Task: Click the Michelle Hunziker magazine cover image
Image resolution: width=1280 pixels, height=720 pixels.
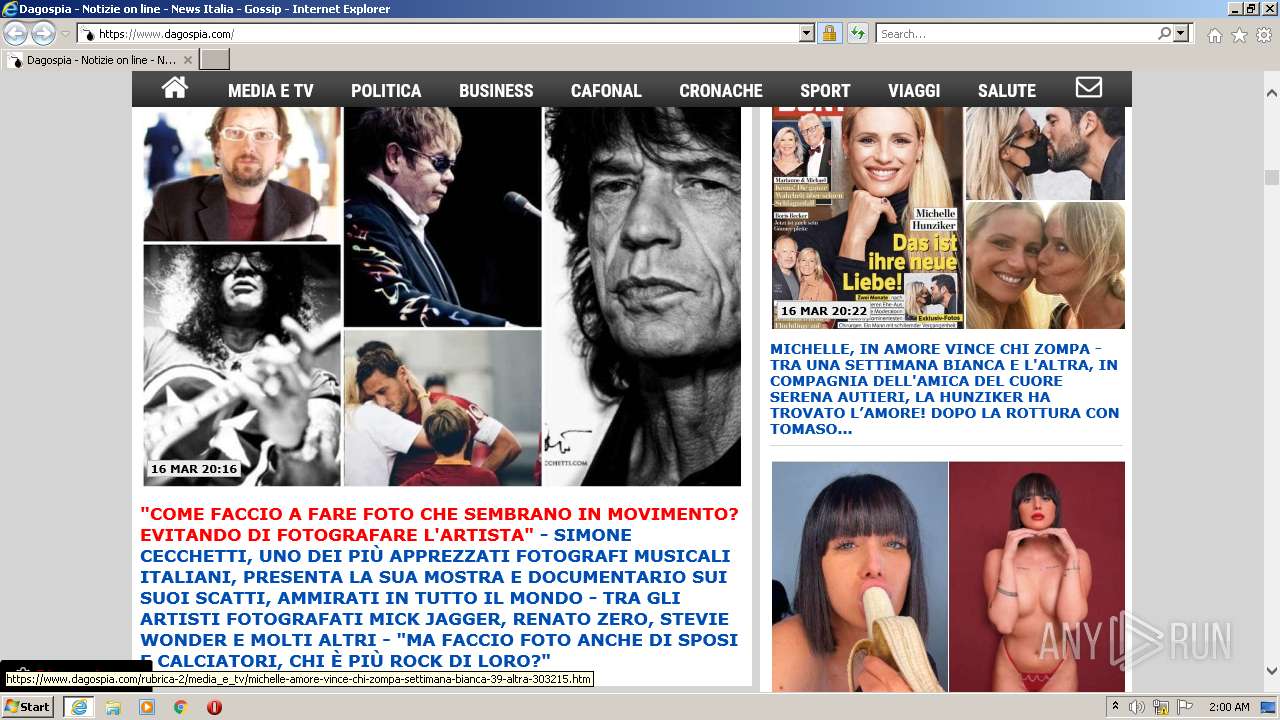Action: [x=866, y=218]
